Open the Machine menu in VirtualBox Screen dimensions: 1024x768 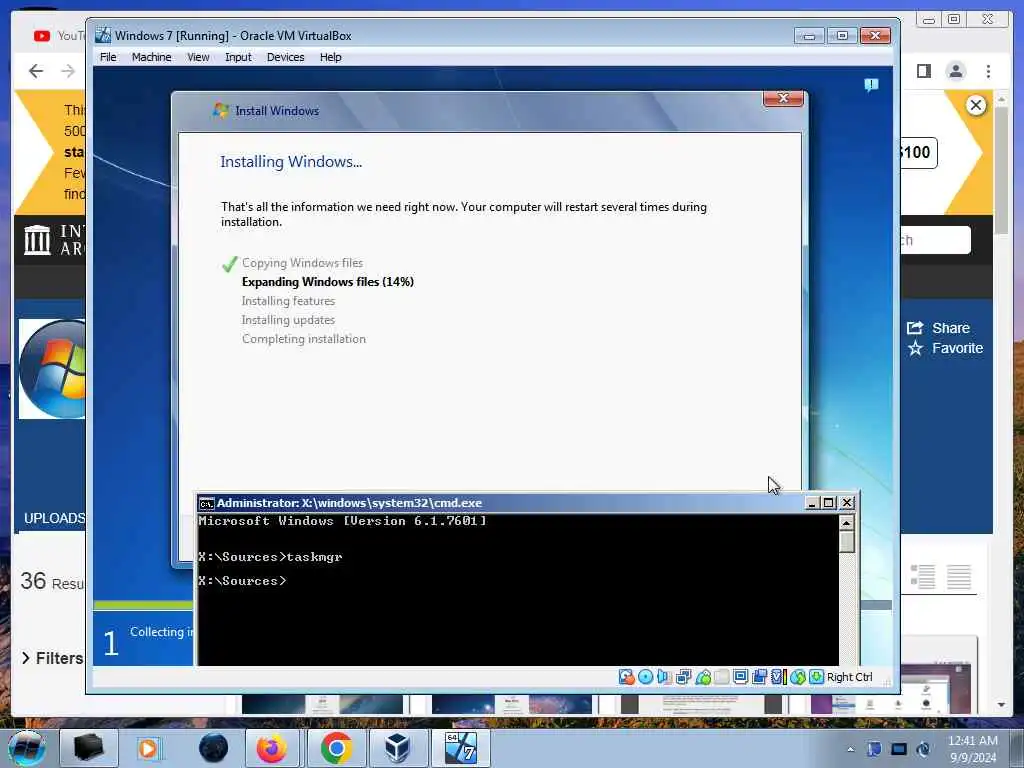coord(152,57)
